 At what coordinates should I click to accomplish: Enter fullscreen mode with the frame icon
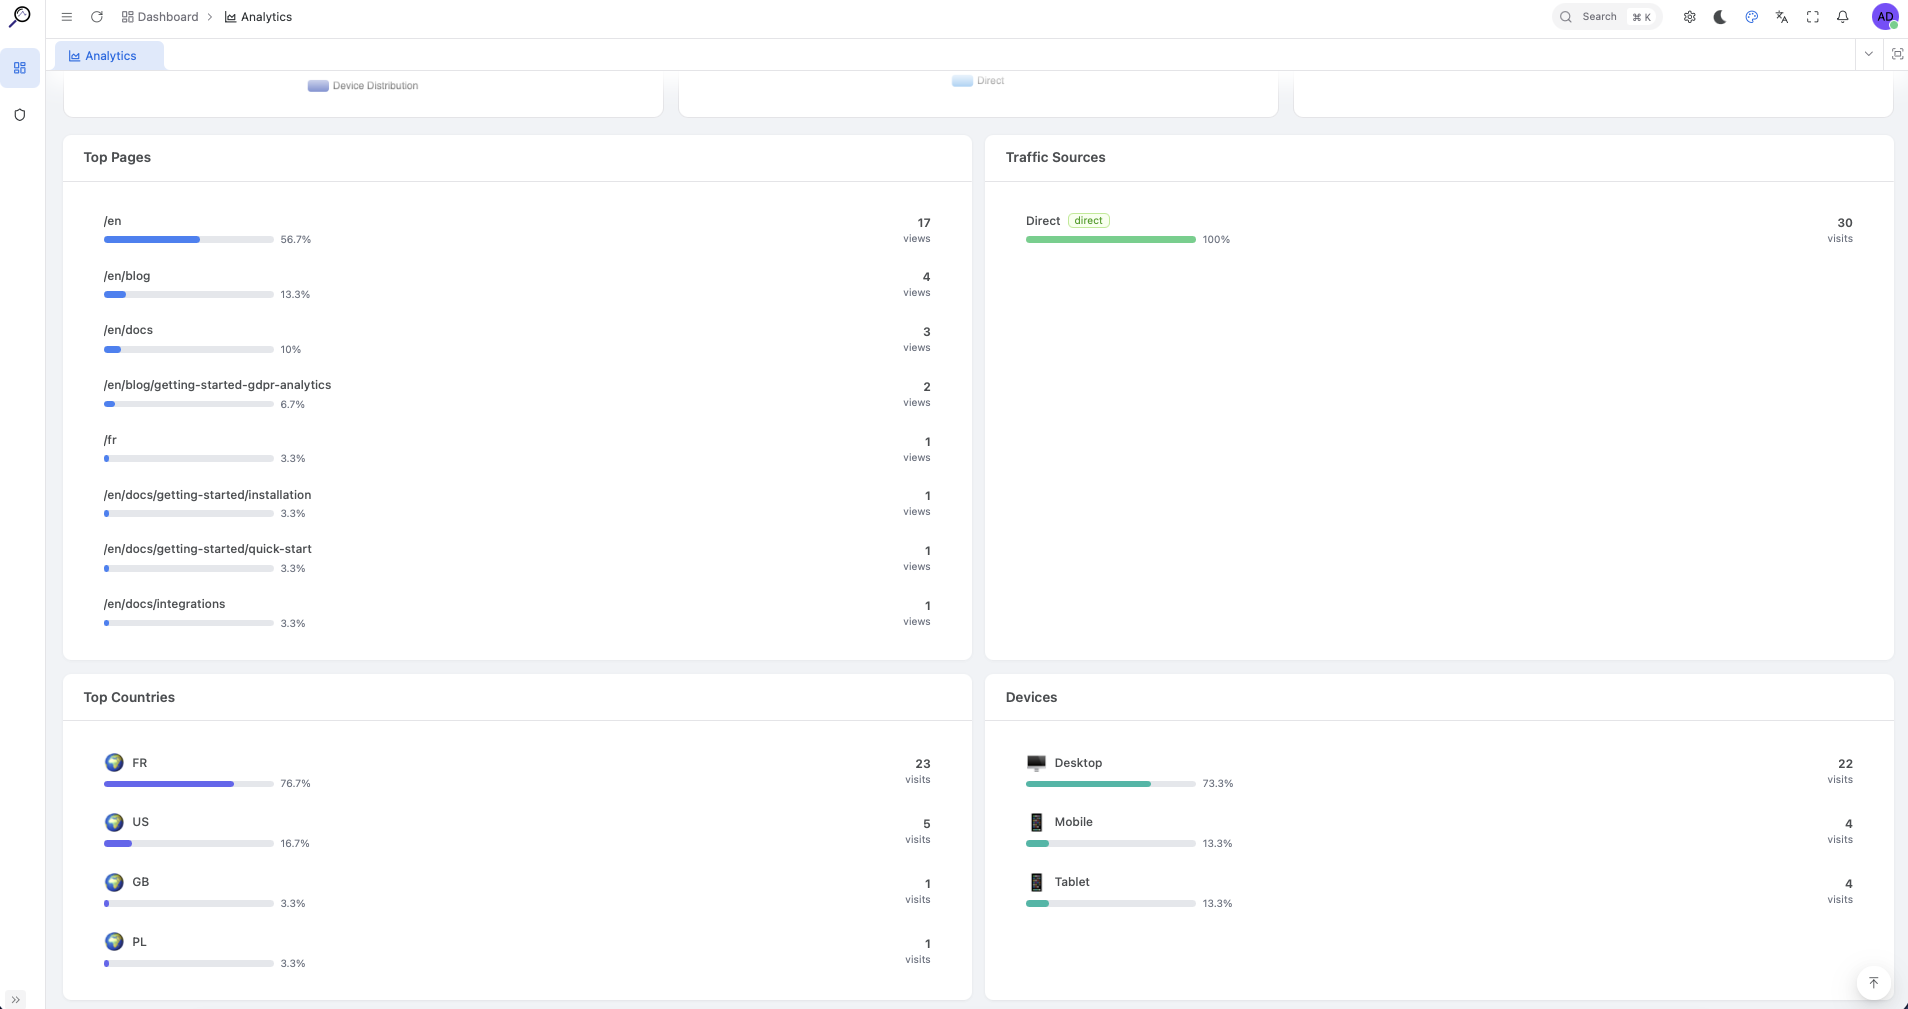click(x=1812, y=17)
